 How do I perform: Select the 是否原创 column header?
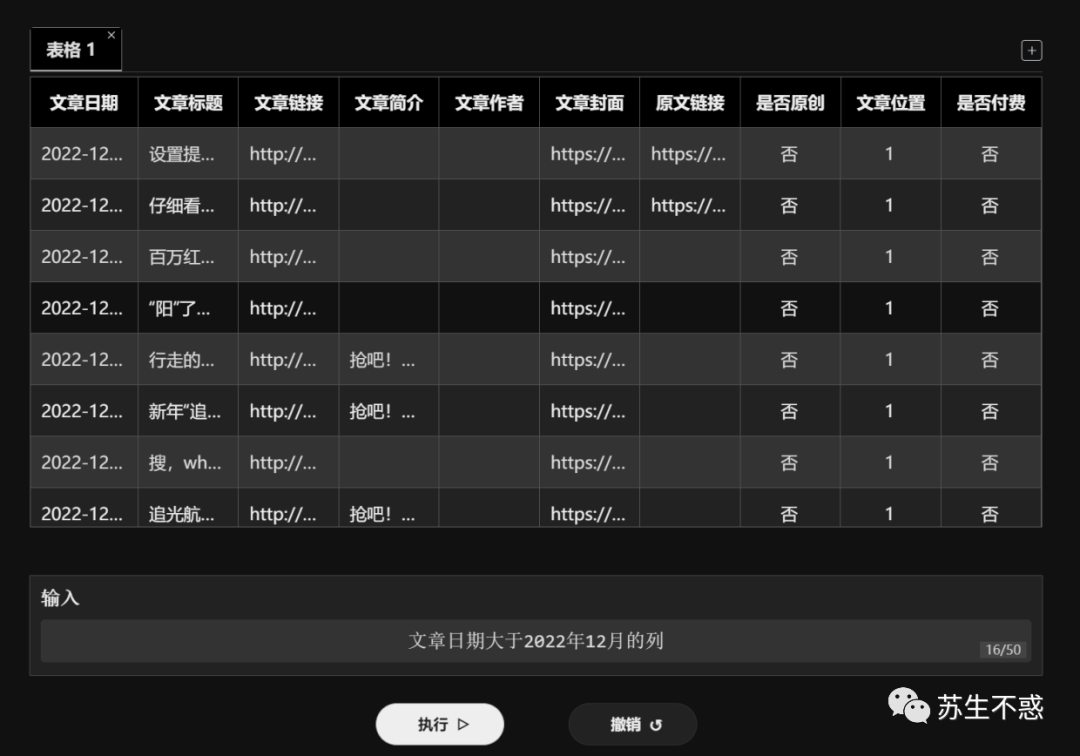pos(789,101)
